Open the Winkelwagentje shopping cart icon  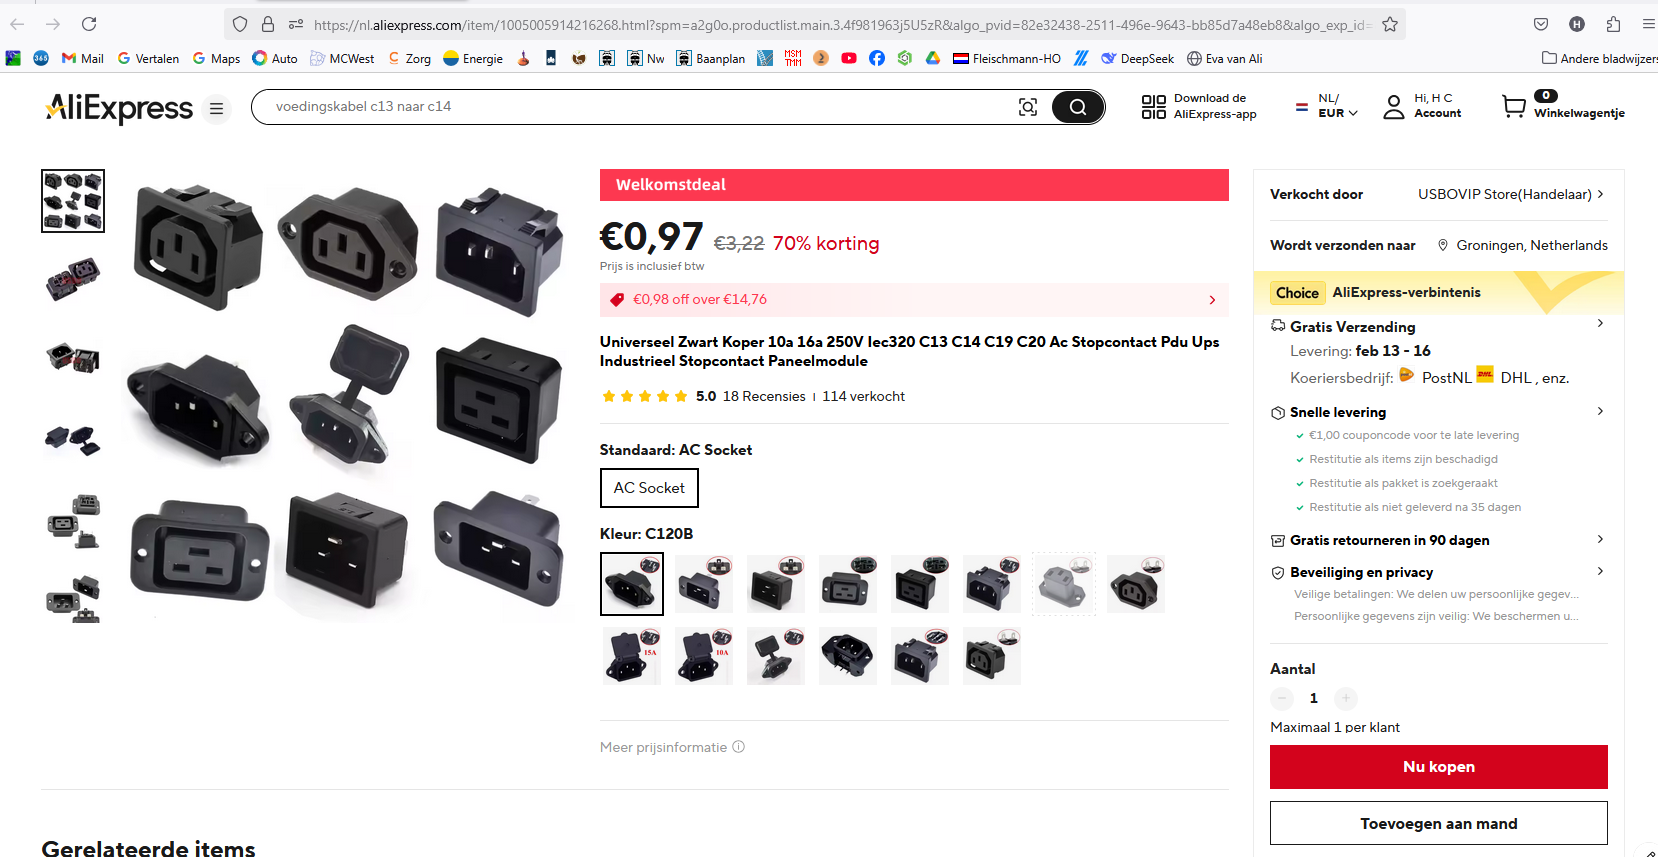(x=1514, y=106)
